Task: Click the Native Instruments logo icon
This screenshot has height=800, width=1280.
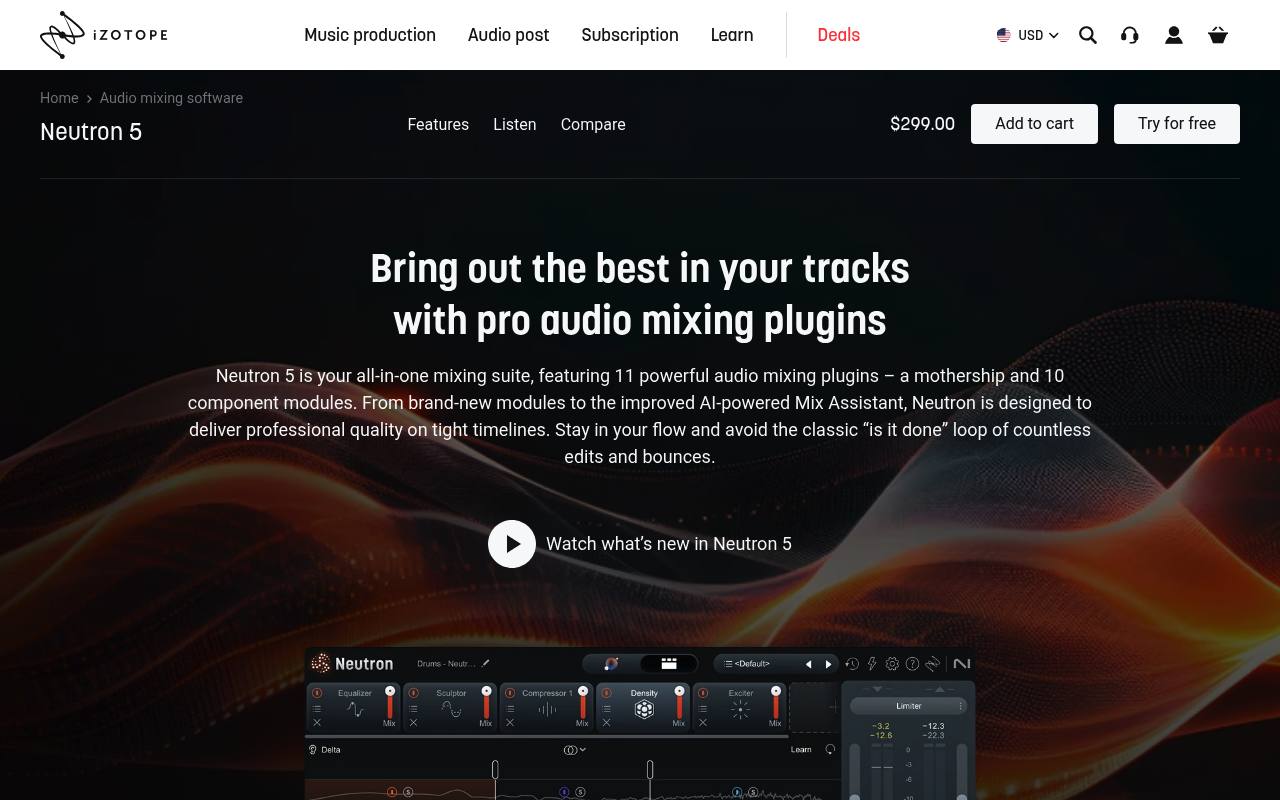Action: pos(962,664)
